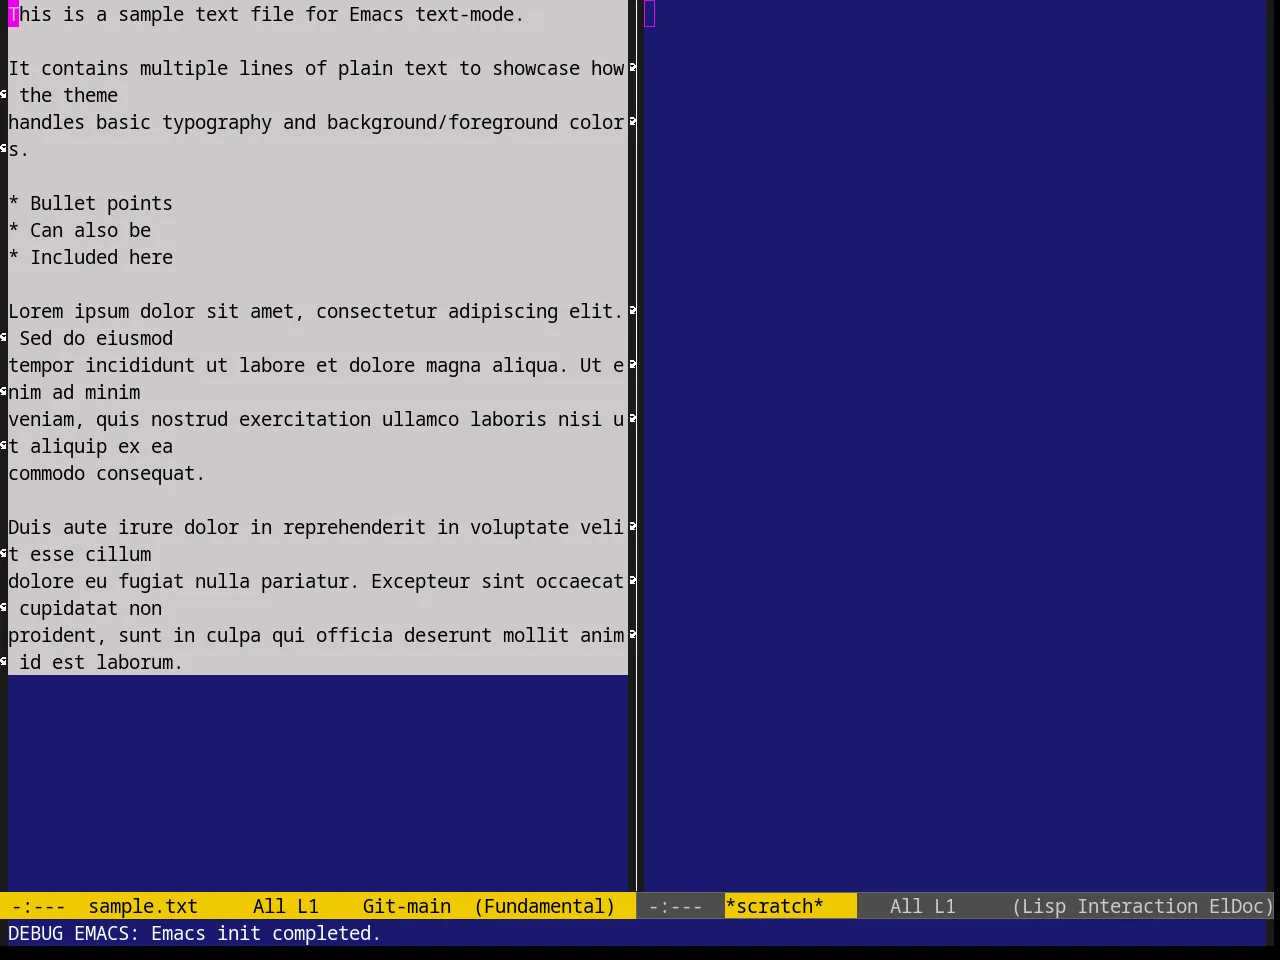The width and height of the screenshot is (1280, 960).
Task: Click the continuation arrow before 'nim ad minim'
Action: coord(4,392)
